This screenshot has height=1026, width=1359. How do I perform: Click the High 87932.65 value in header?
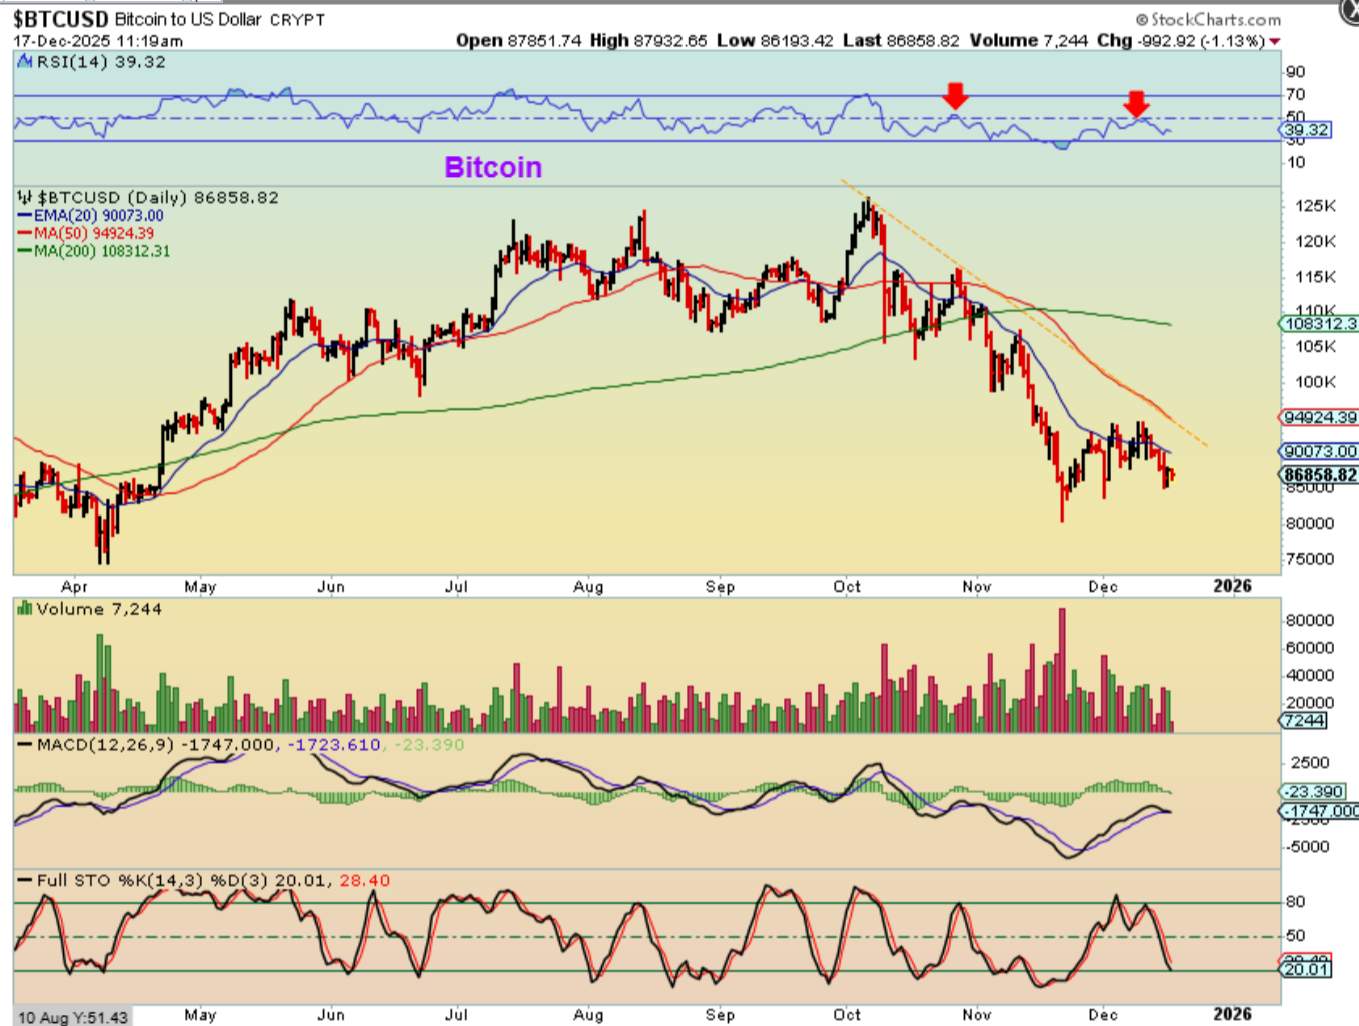[648, 41]
